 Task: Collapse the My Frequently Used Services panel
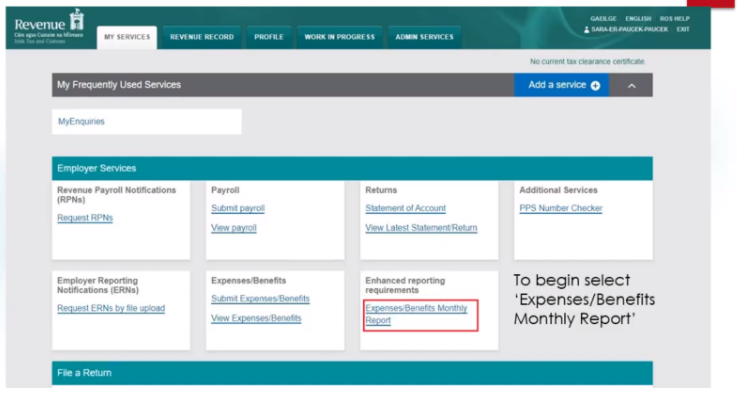pyautogui.click(x=631, y=85)
